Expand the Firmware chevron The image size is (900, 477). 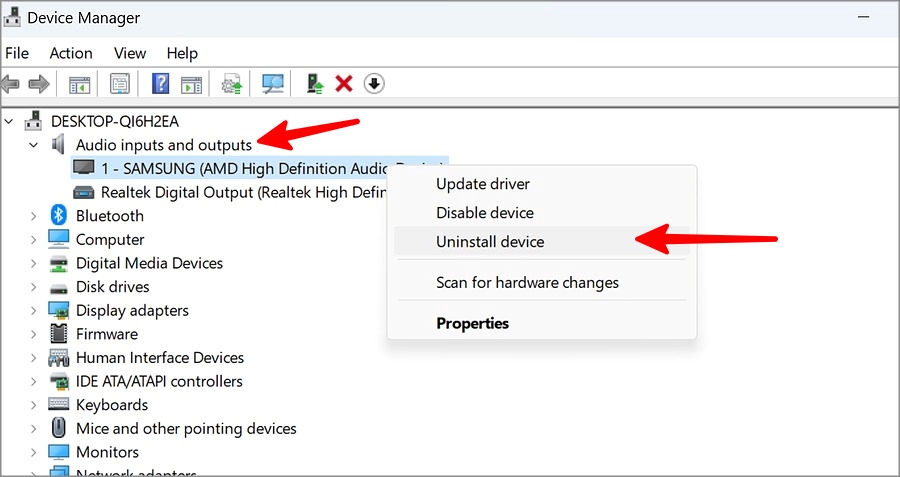tap(34, 334)
